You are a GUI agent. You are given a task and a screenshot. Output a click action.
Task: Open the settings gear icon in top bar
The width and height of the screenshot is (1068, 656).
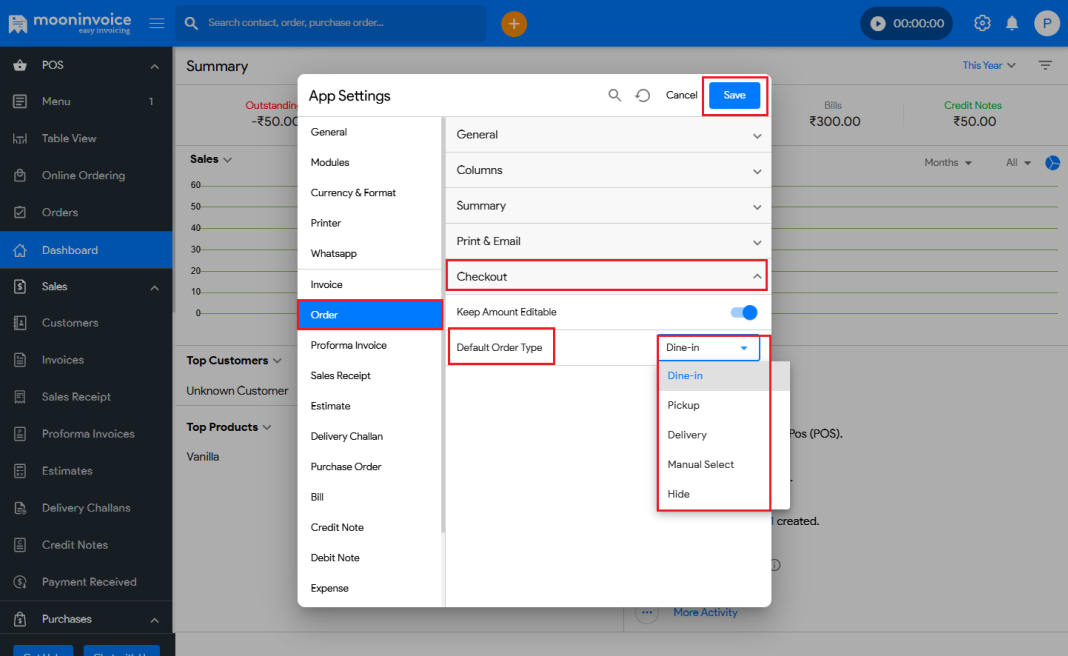click(982, 23)
